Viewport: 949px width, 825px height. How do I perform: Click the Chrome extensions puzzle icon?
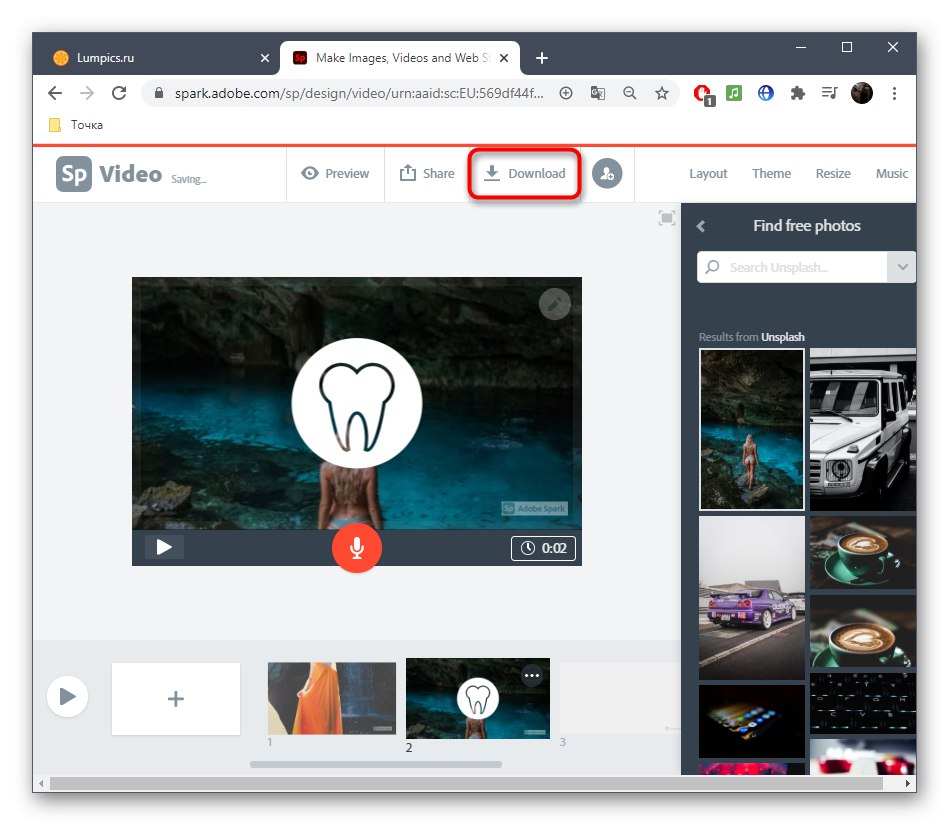(x=797, y=93)
